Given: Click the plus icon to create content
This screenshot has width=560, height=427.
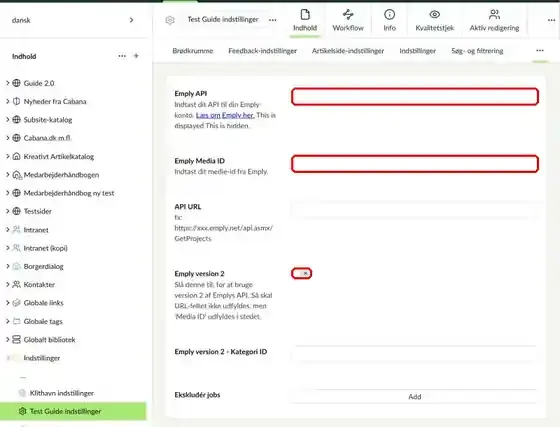Looking at the screenshot, I should (136, 56).
